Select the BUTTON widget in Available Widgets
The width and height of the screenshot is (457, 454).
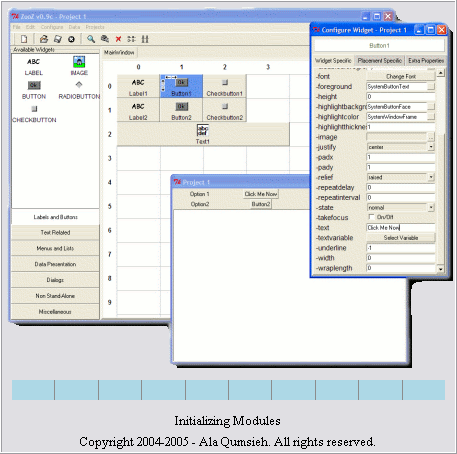34,90
